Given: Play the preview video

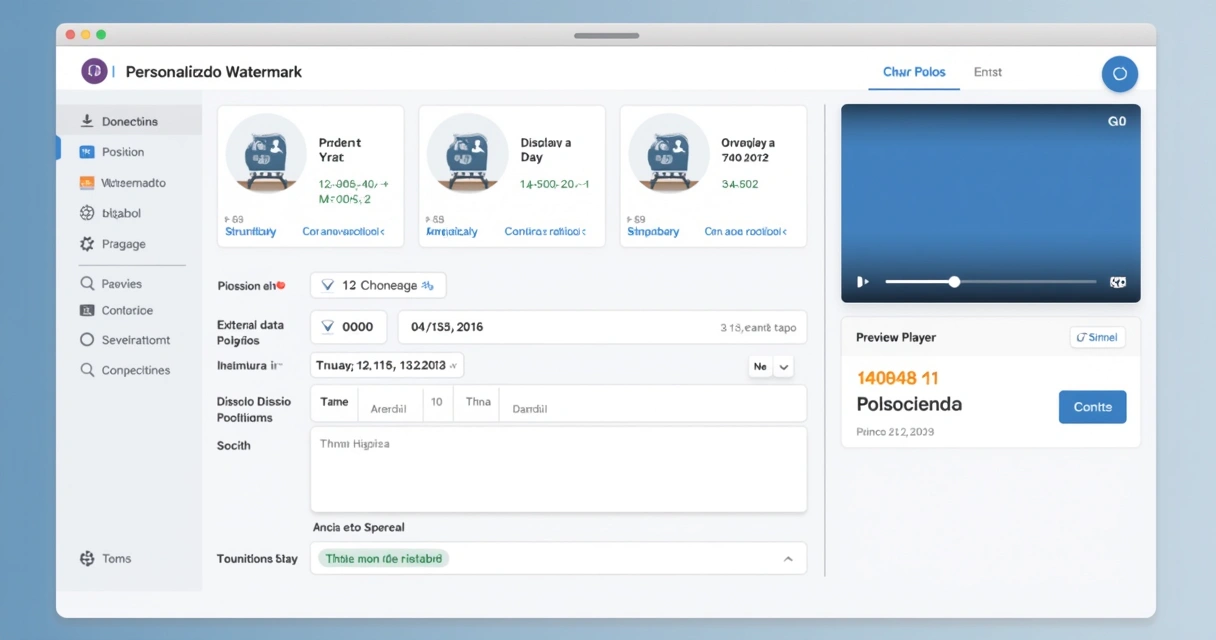Looking at the screenshot, I should [x=863, y=282].
